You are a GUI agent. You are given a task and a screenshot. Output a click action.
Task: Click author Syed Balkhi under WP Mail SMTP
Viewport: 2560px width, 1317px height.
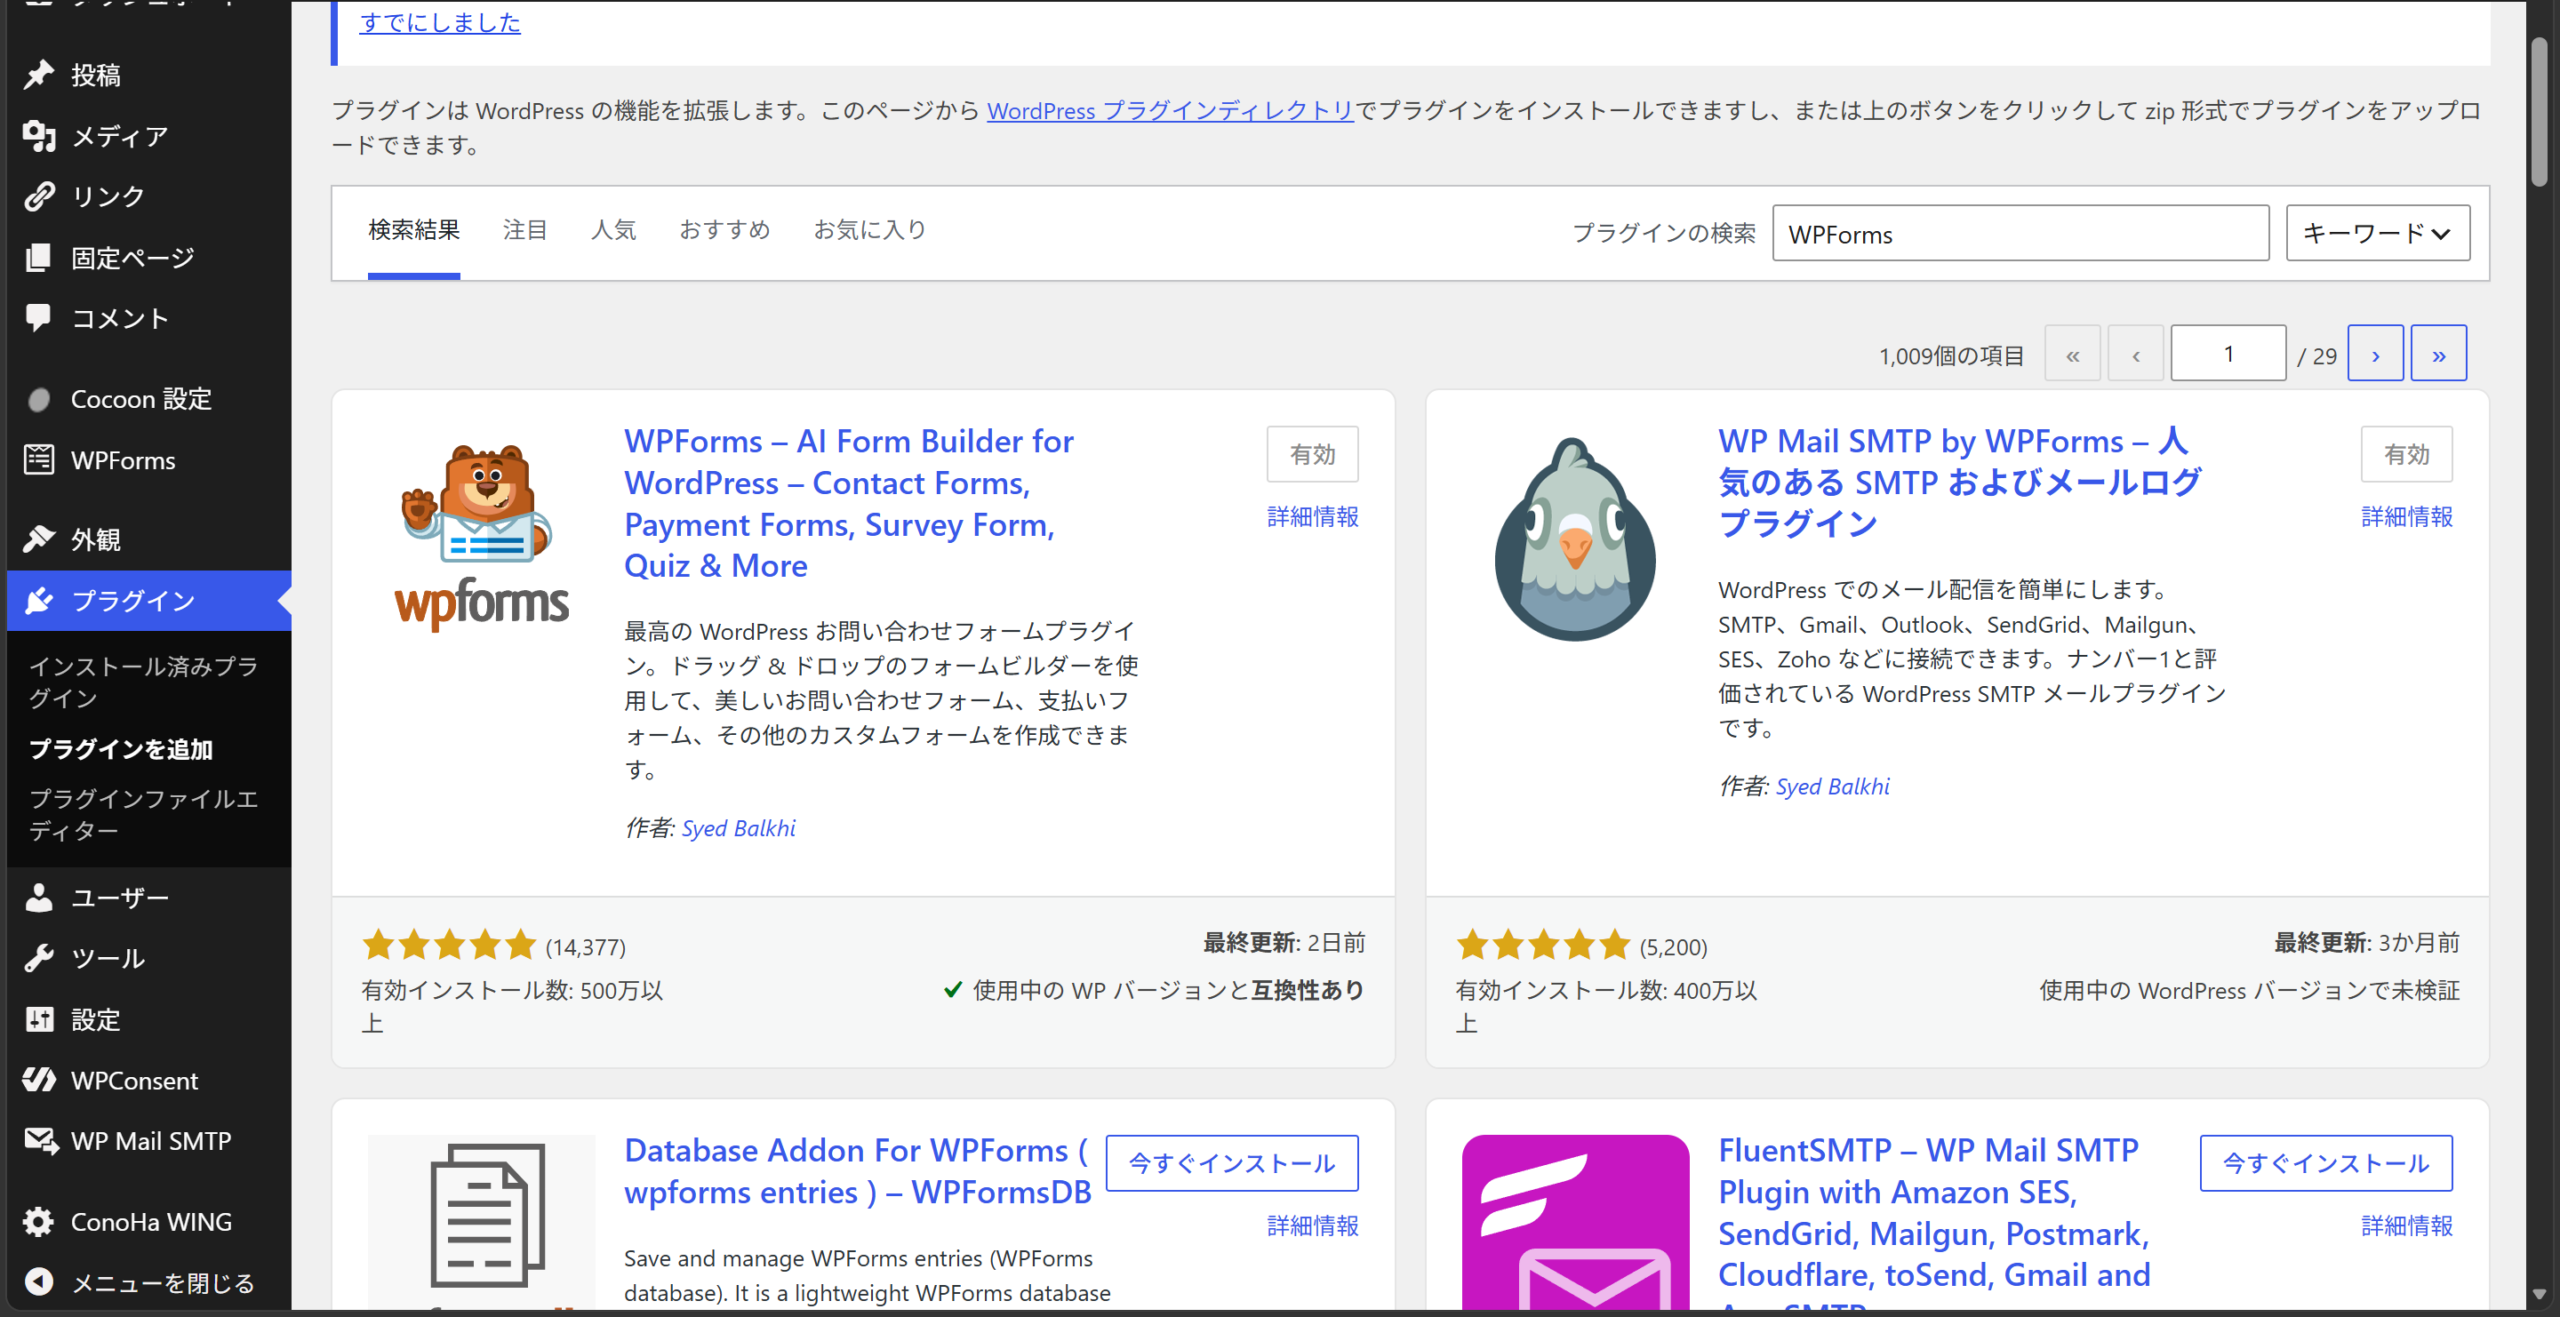pos(1832,786)
